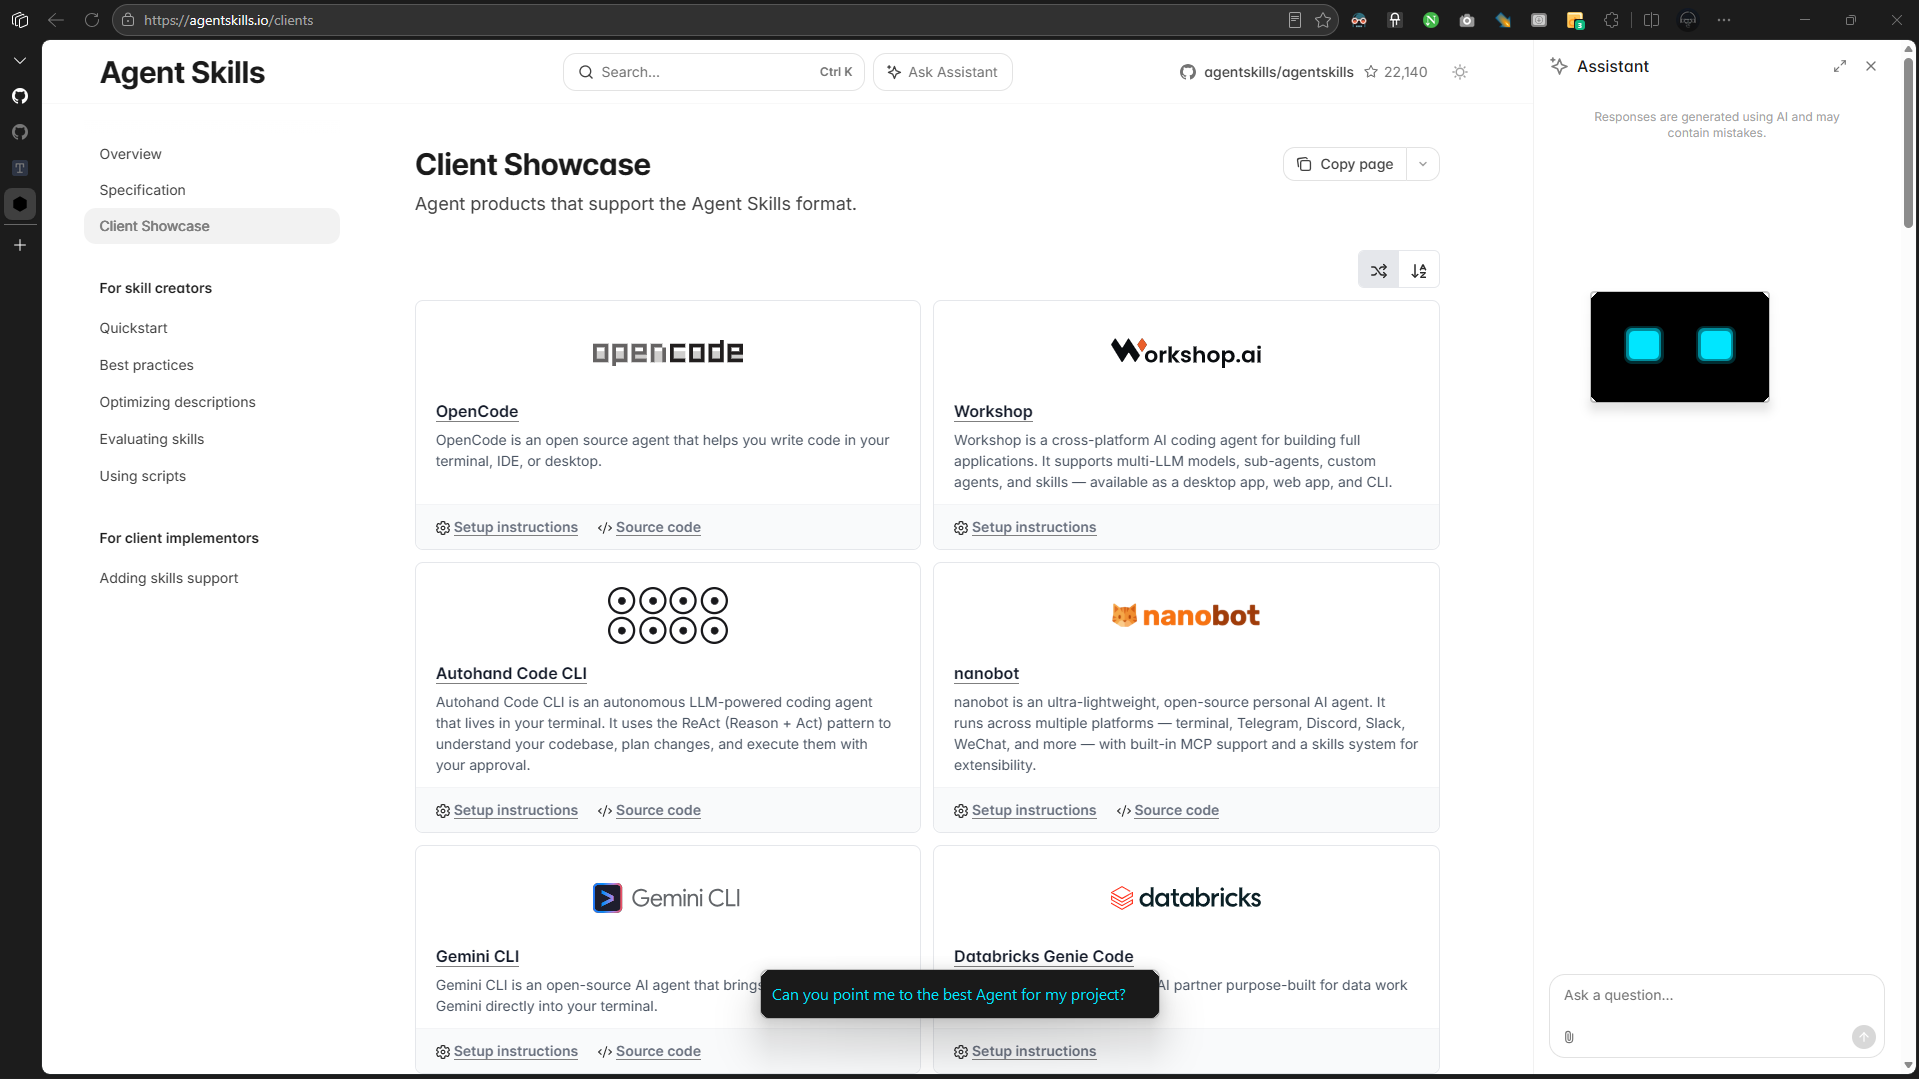Go back to the previous page
The width and height of the screenshot is (1919, 1079).
(56, 20)
